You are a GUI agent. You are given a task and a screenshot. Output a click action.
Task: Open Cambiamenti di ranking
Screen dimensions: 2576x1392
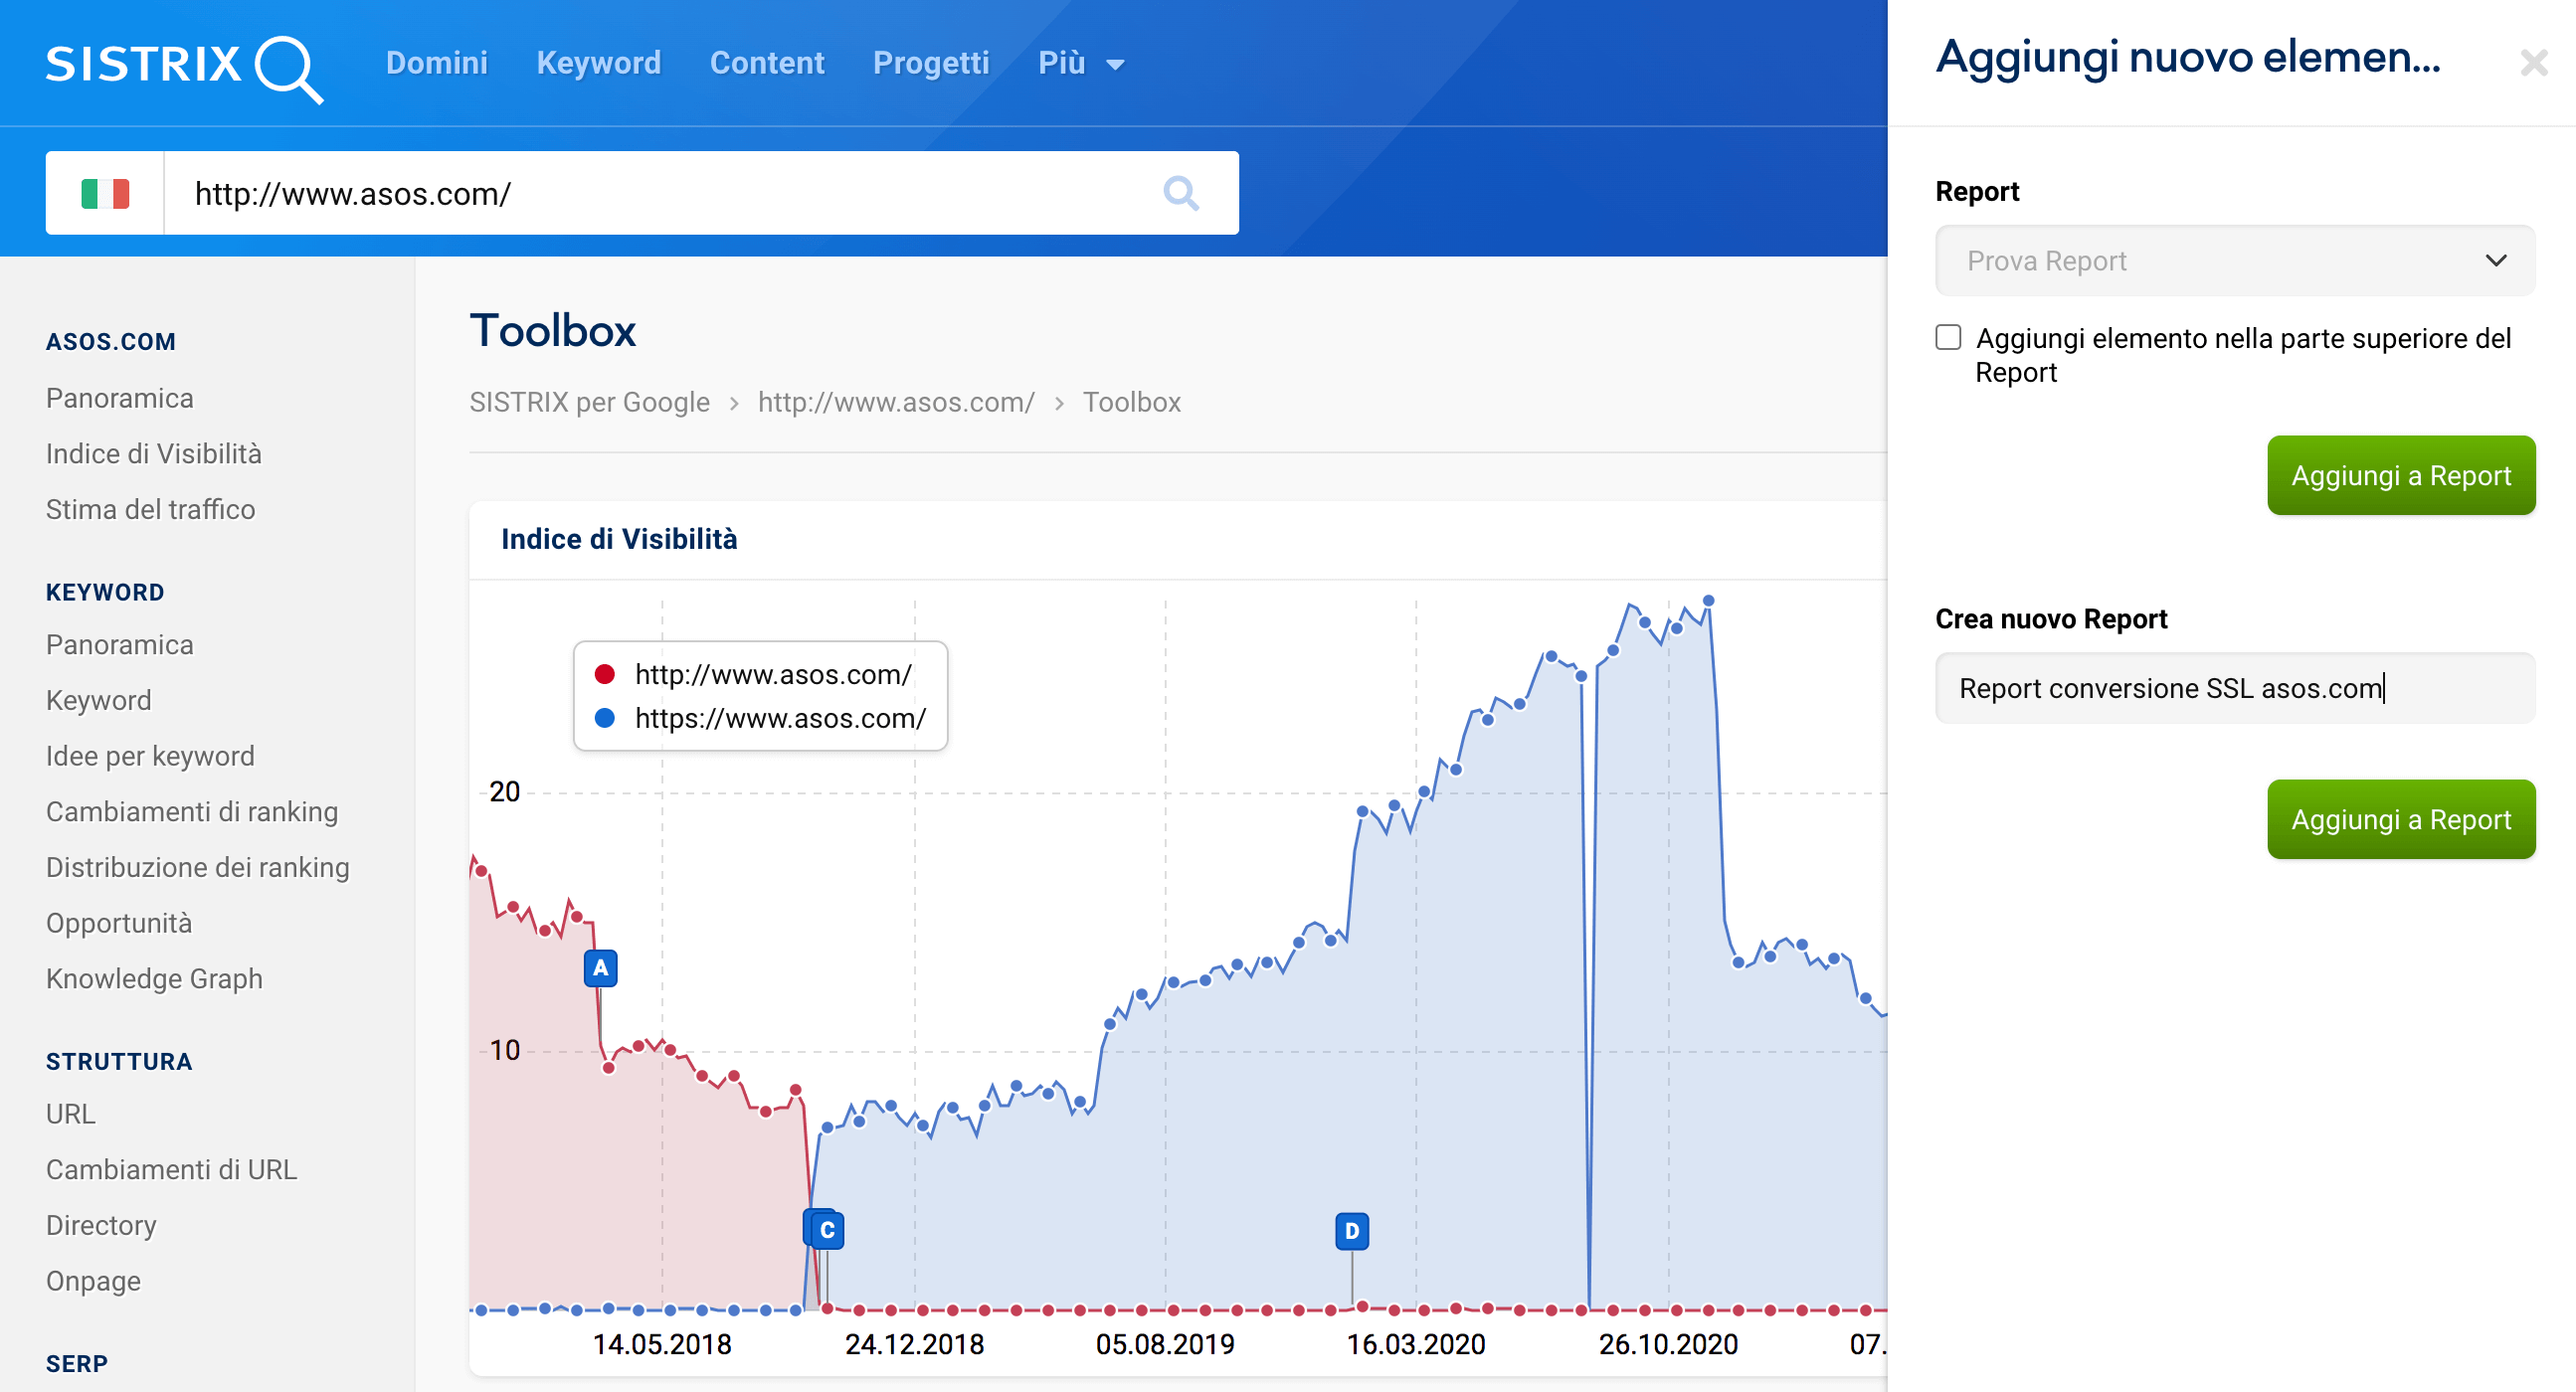[192, 811]
